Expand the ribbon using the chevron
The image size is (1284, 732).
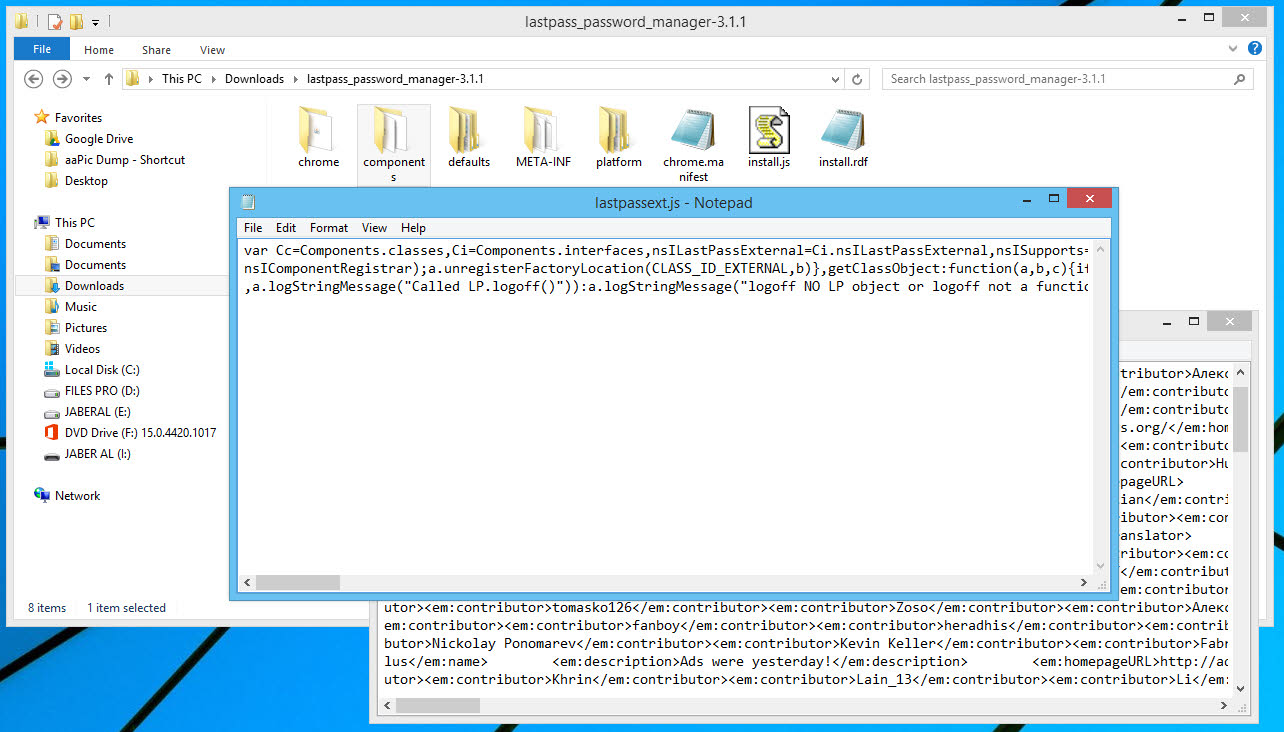pos(1233,48)
